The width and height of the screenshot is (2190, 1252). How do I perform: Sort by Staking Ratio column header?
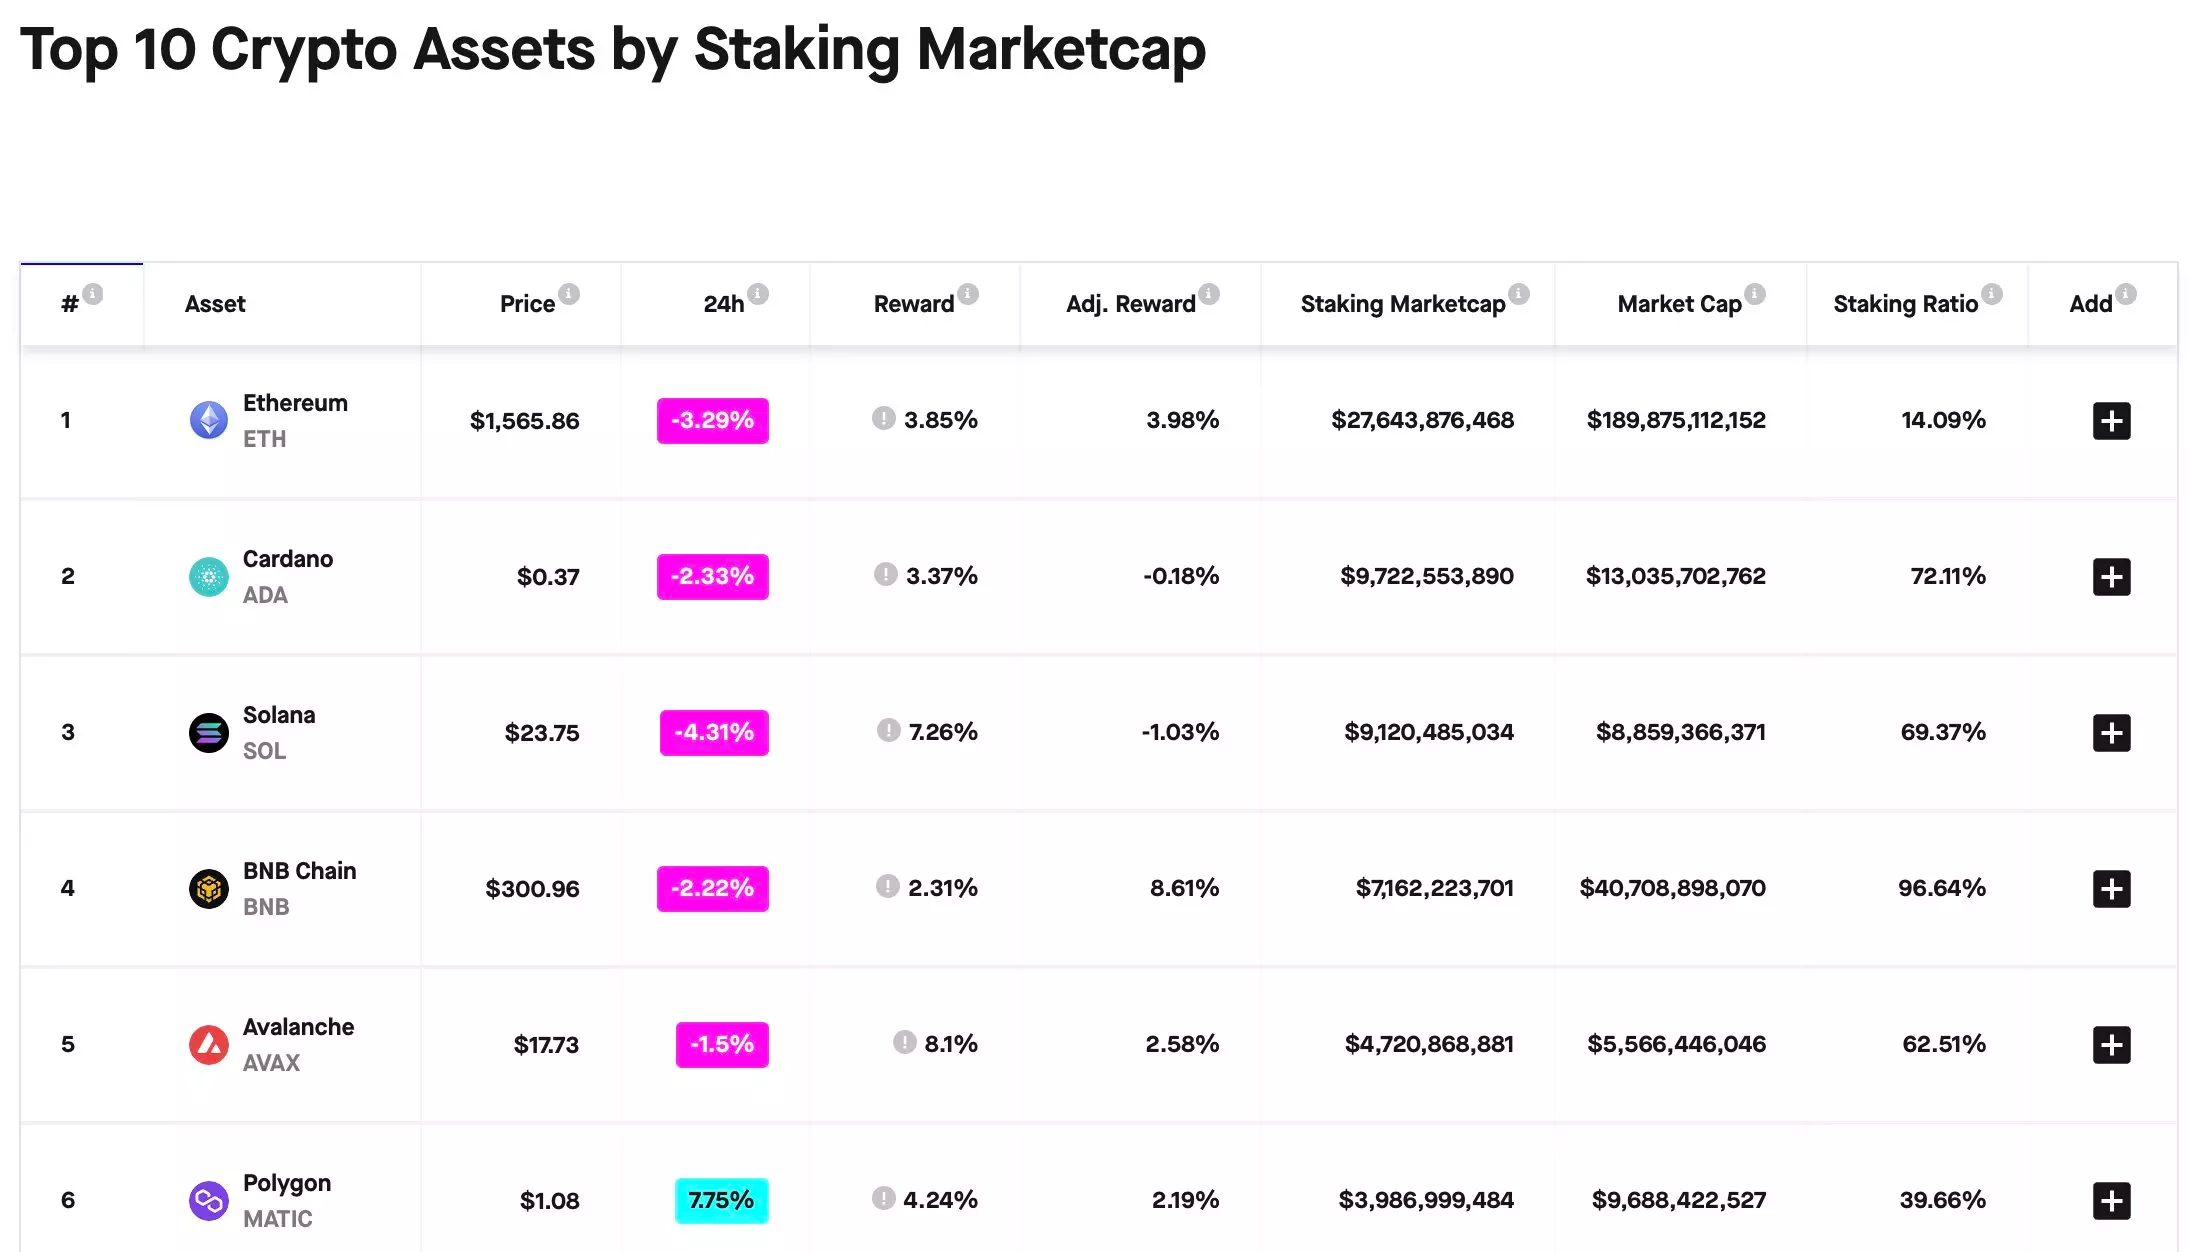point(1905,304)
